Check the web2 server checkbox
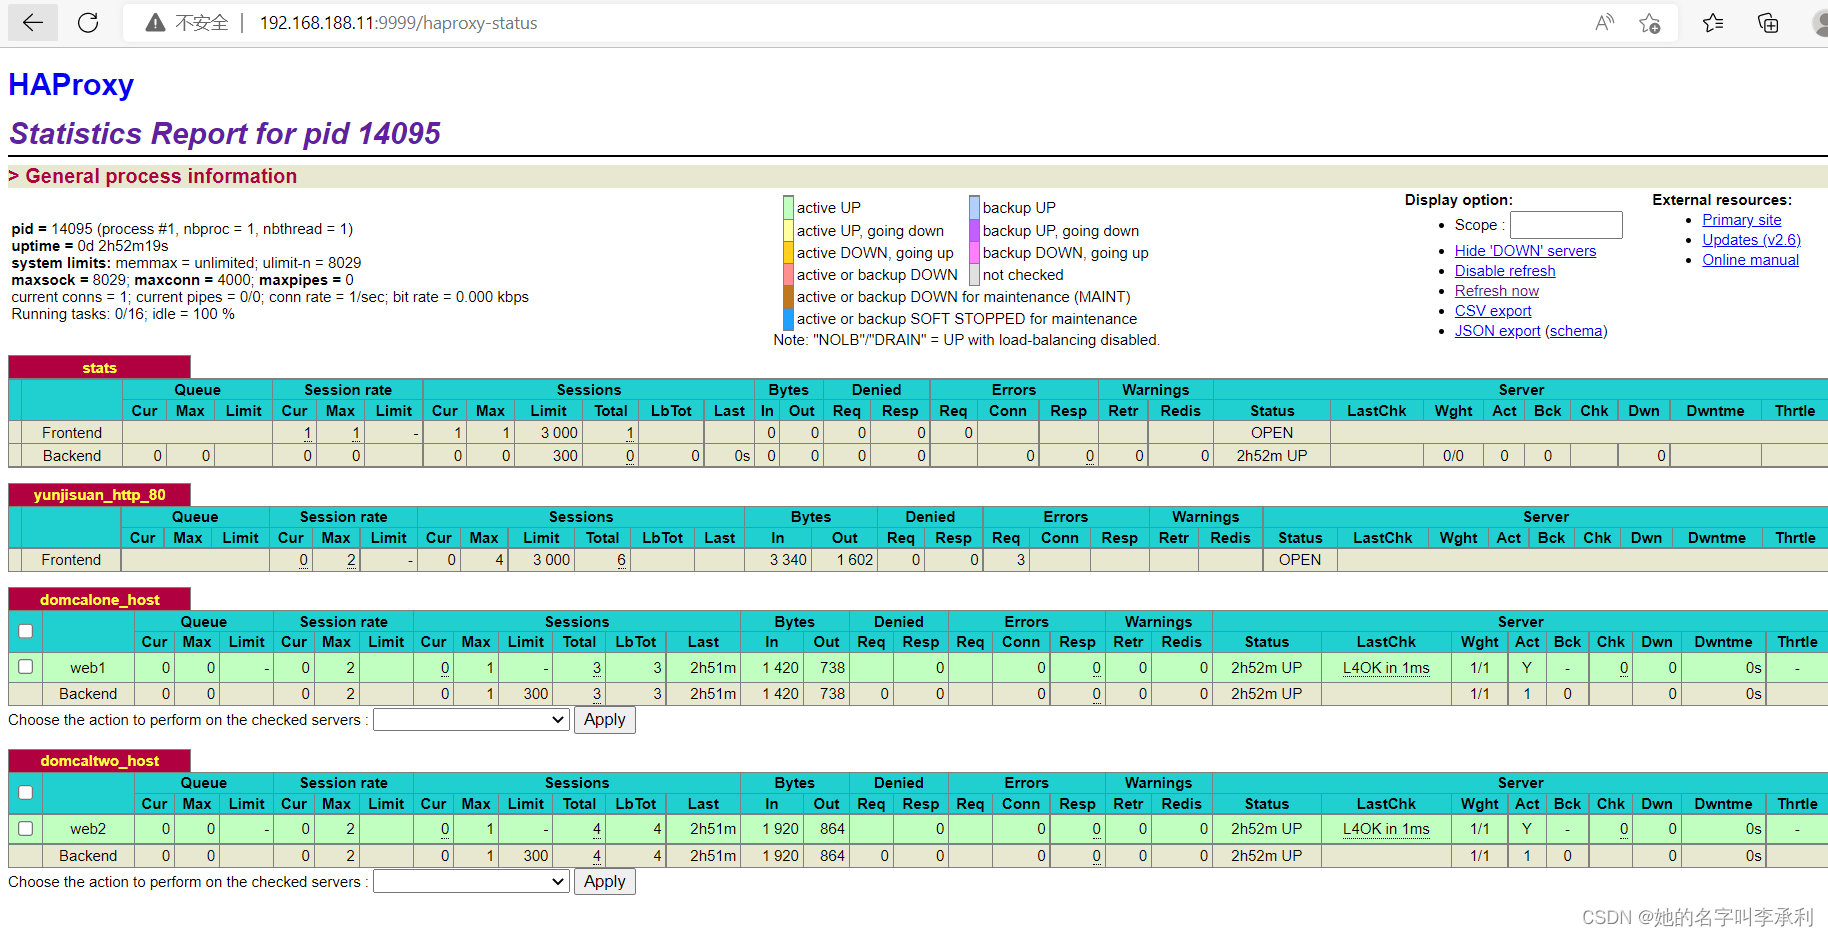The height and width of the screenshot is (937, 1828). tap(26, 828)
